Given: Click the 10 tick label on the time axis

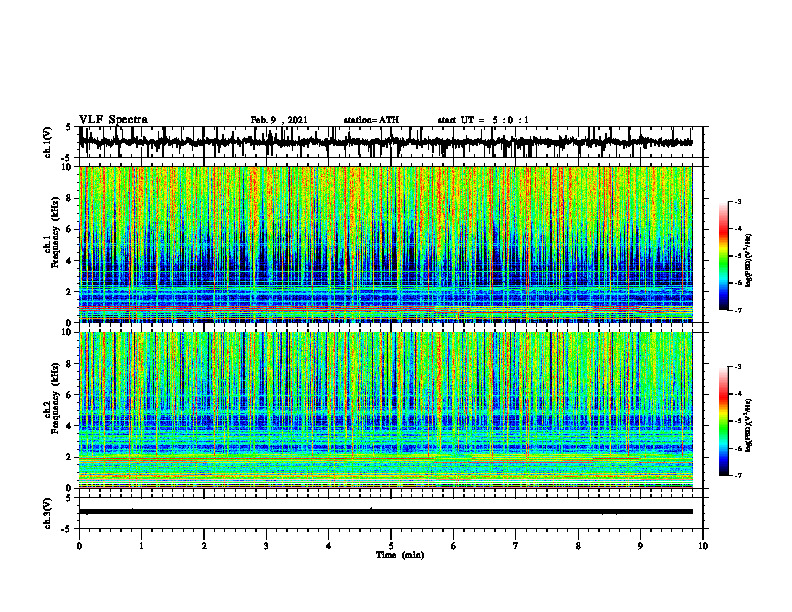Looking at the screenshot, I should point(703,546).
